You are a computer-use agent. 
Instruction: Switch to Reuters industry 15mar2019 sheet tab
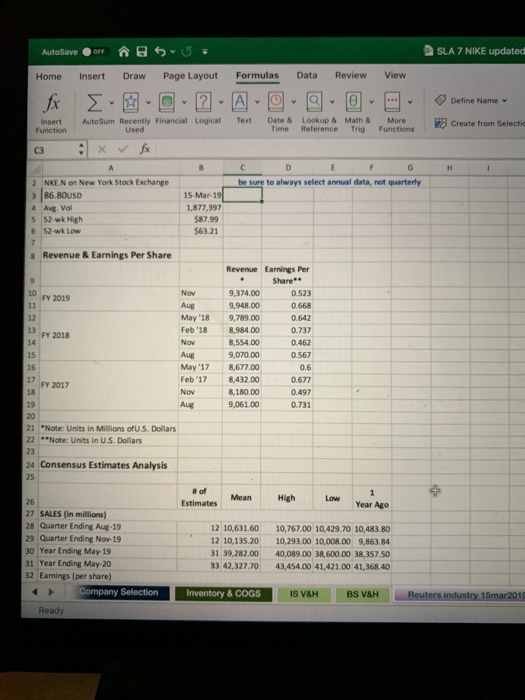460,595
